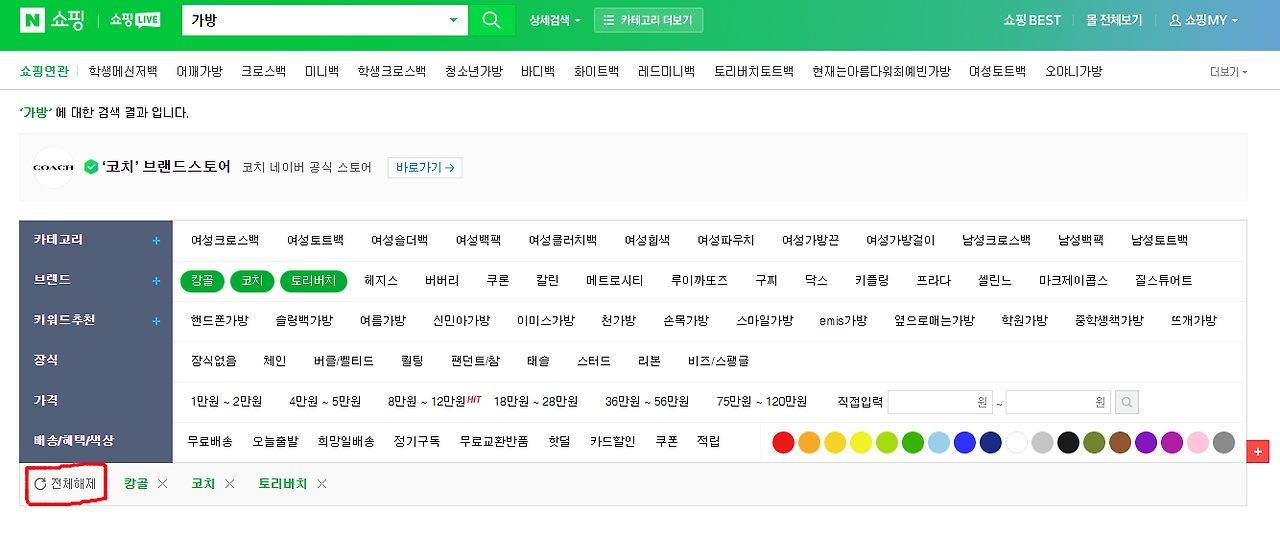This screenshot has height=536, width=1280.
Task: Click the 전체해제 reset button
Action: tap(65, 484)
